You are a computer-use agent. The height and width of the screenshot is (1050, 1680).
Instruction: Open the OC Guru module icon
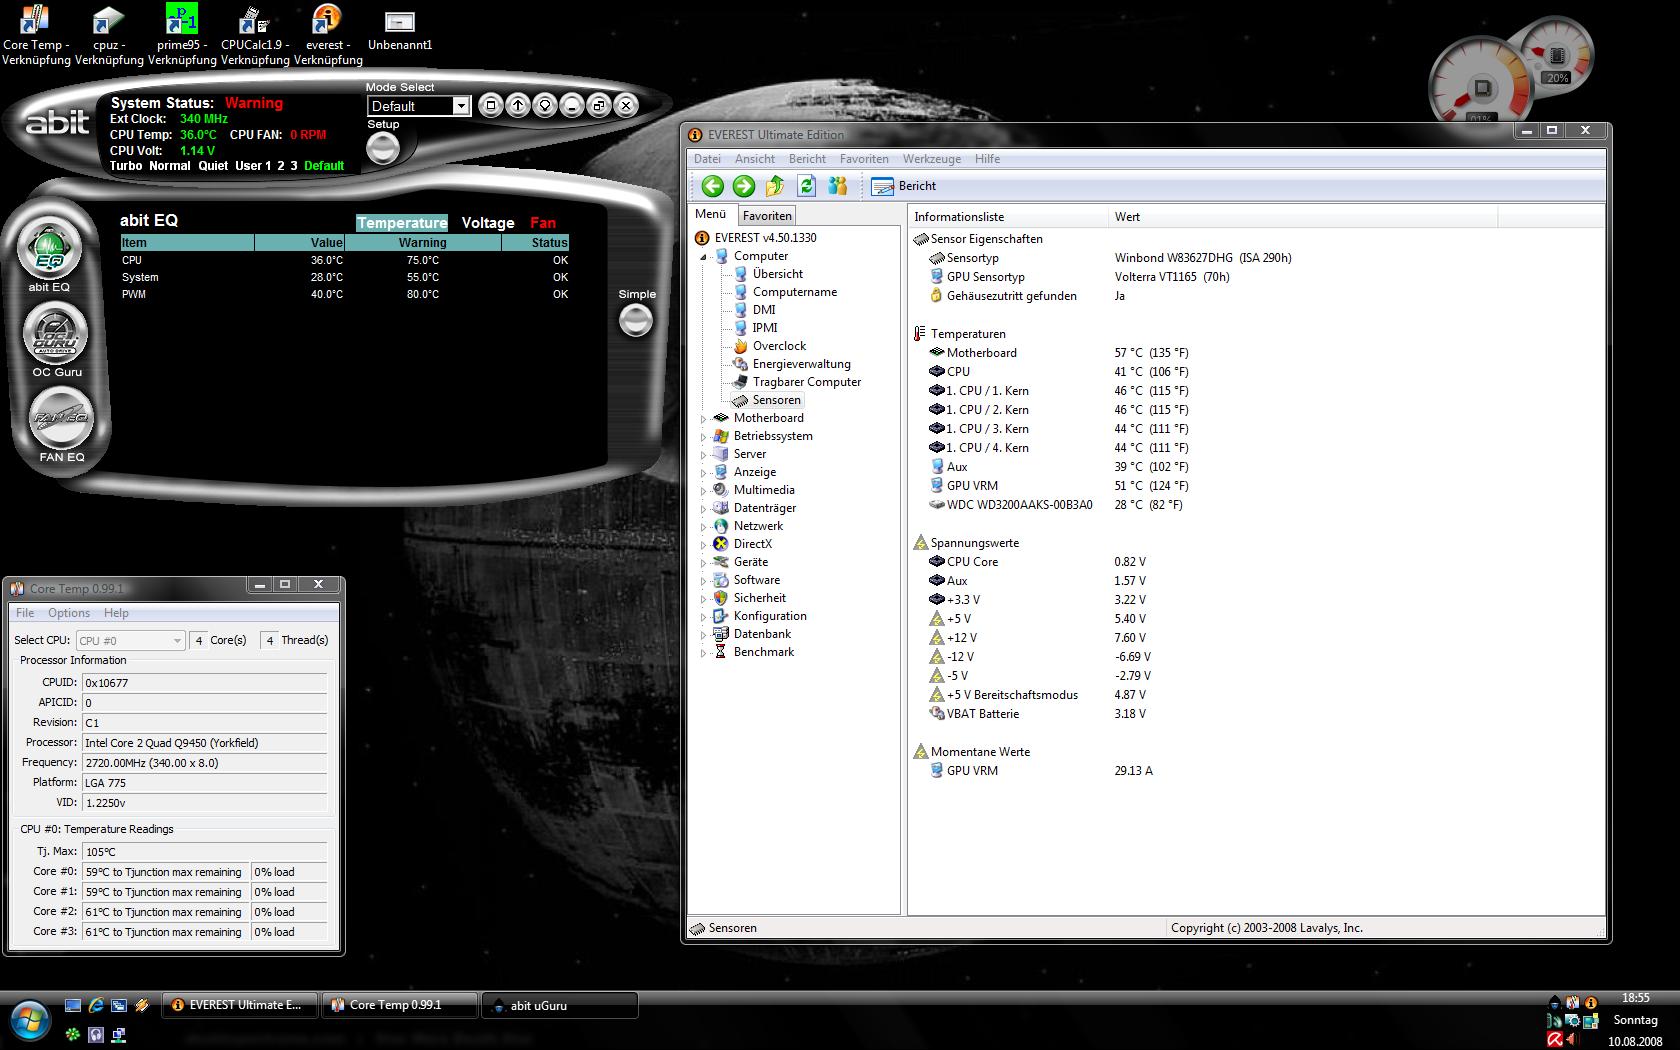56,334
